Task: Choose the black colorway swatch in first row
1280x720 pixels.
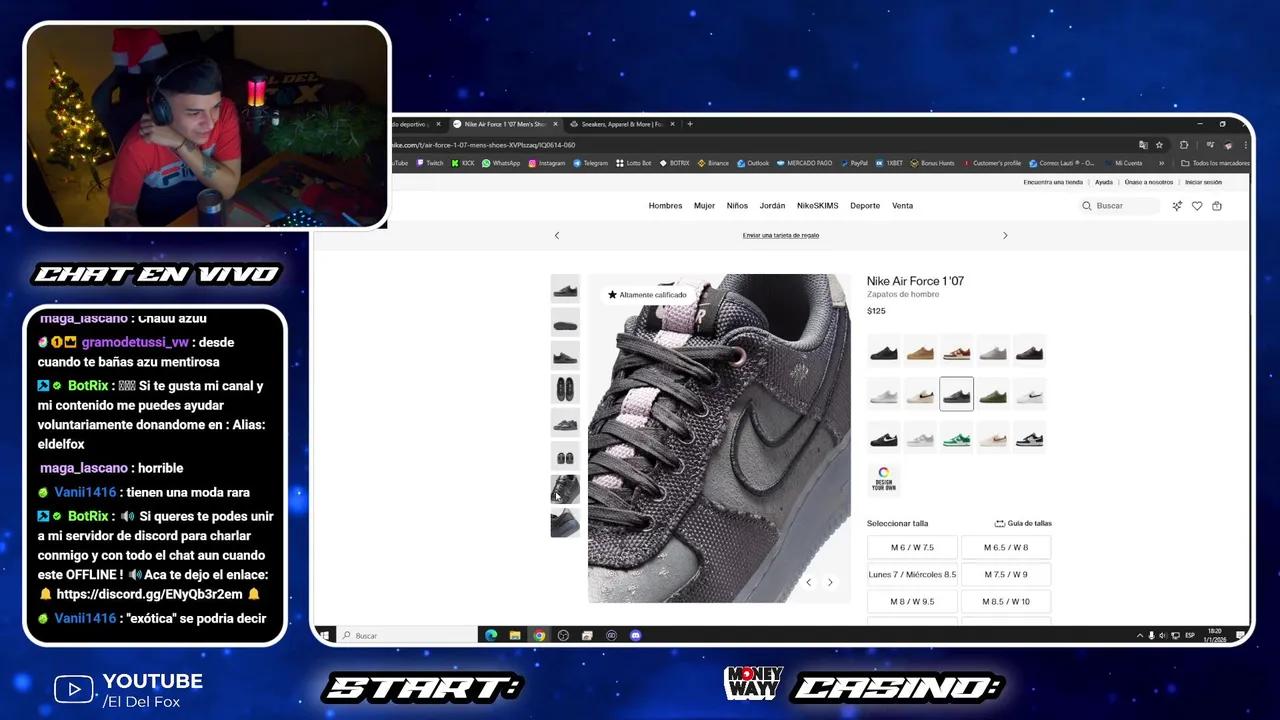Action: pyautogui.click(x=884, y=351)
